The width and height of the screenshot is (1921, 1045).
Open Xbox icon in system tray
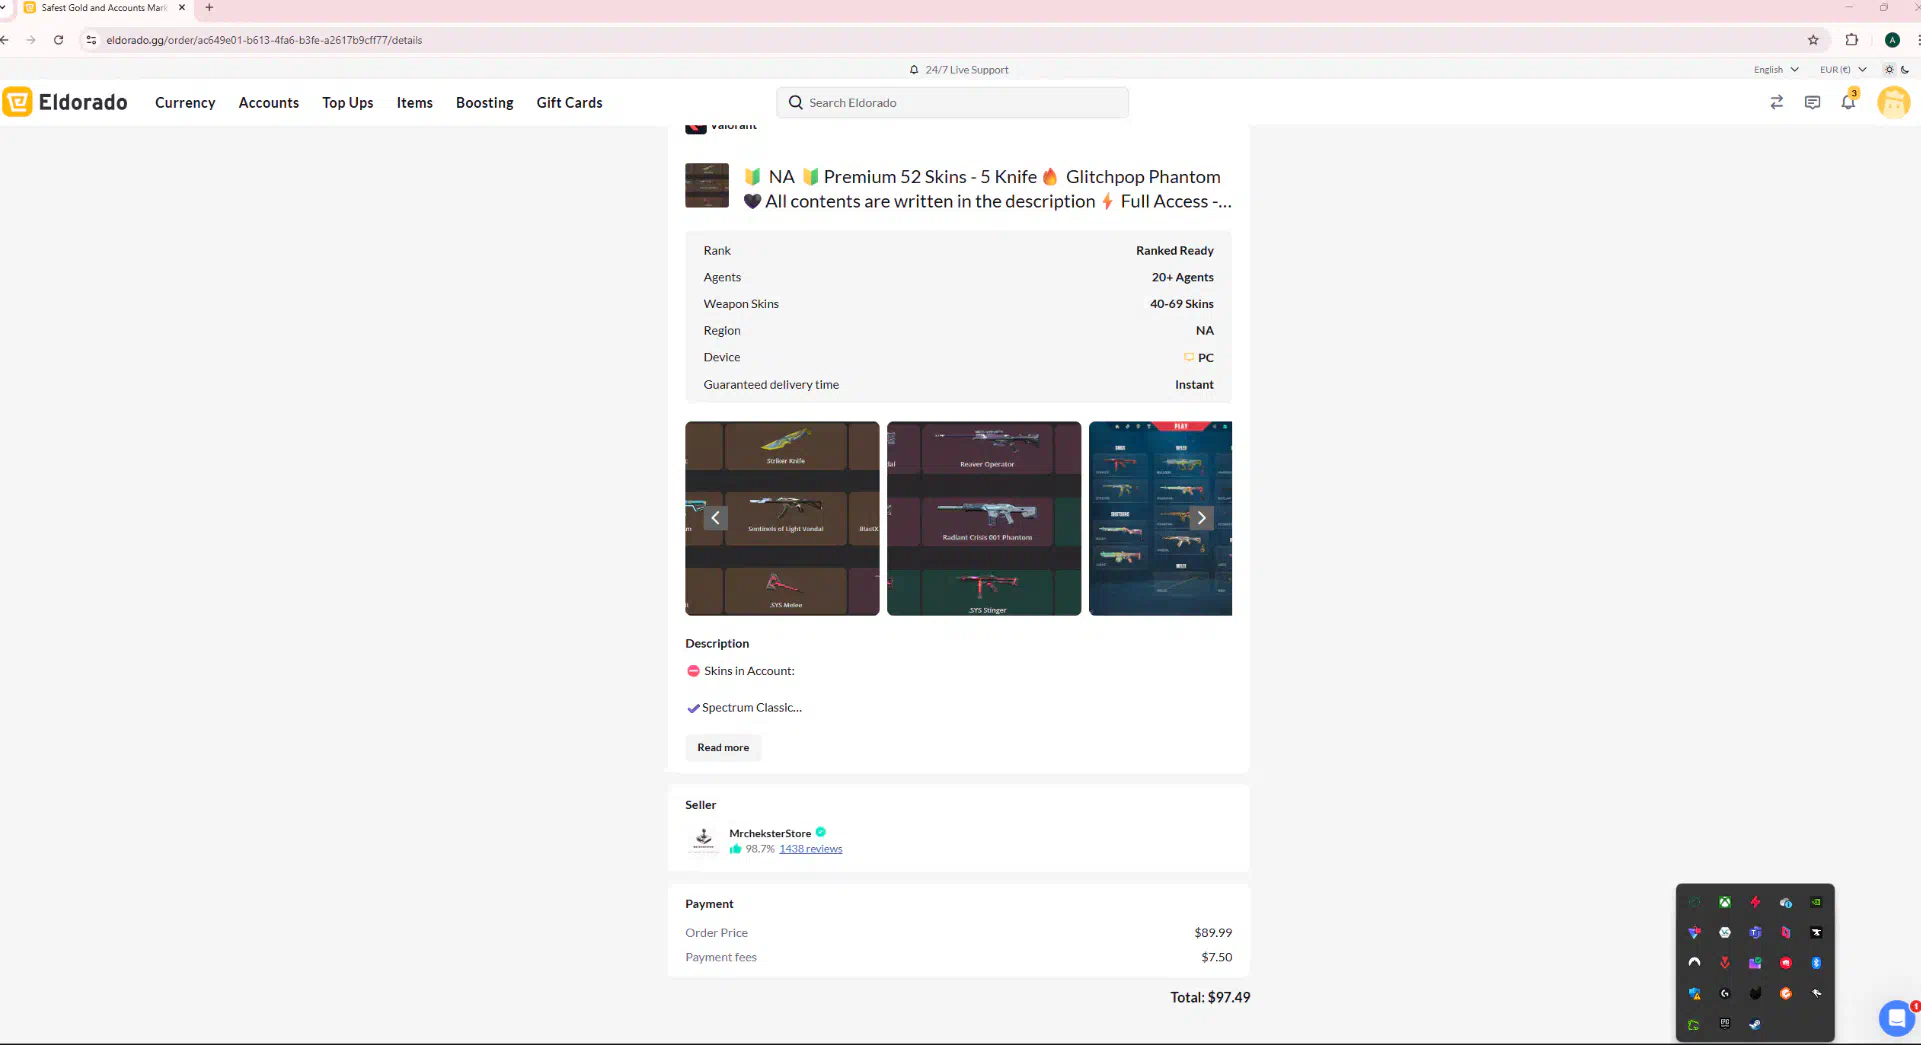point(1725,902)
